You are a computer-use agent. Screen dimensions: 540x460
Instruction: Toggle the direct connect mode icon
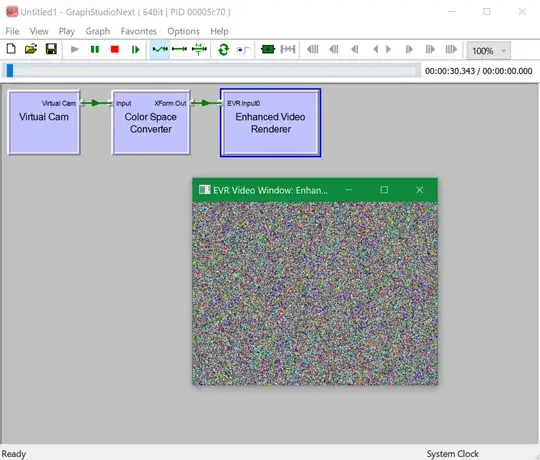click(179, 50)
